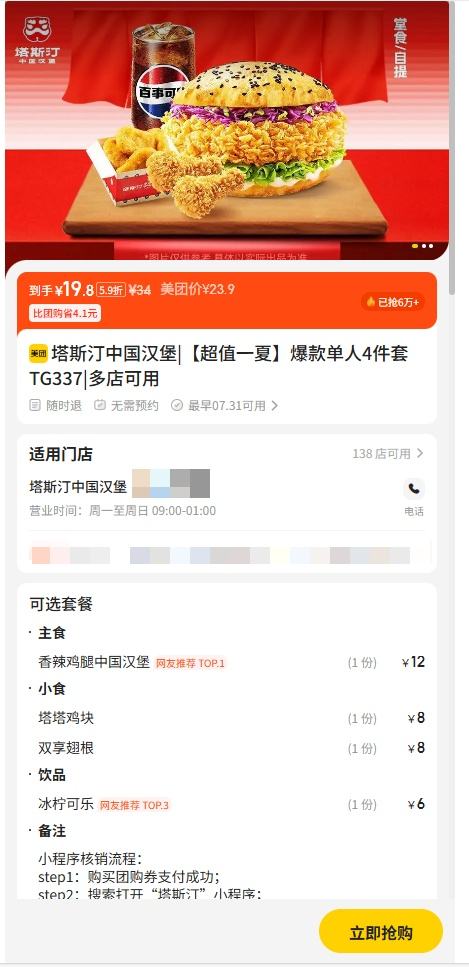
Task: Select the 香辣鸡腿中国汉堡 item
Action: (94, 662)
